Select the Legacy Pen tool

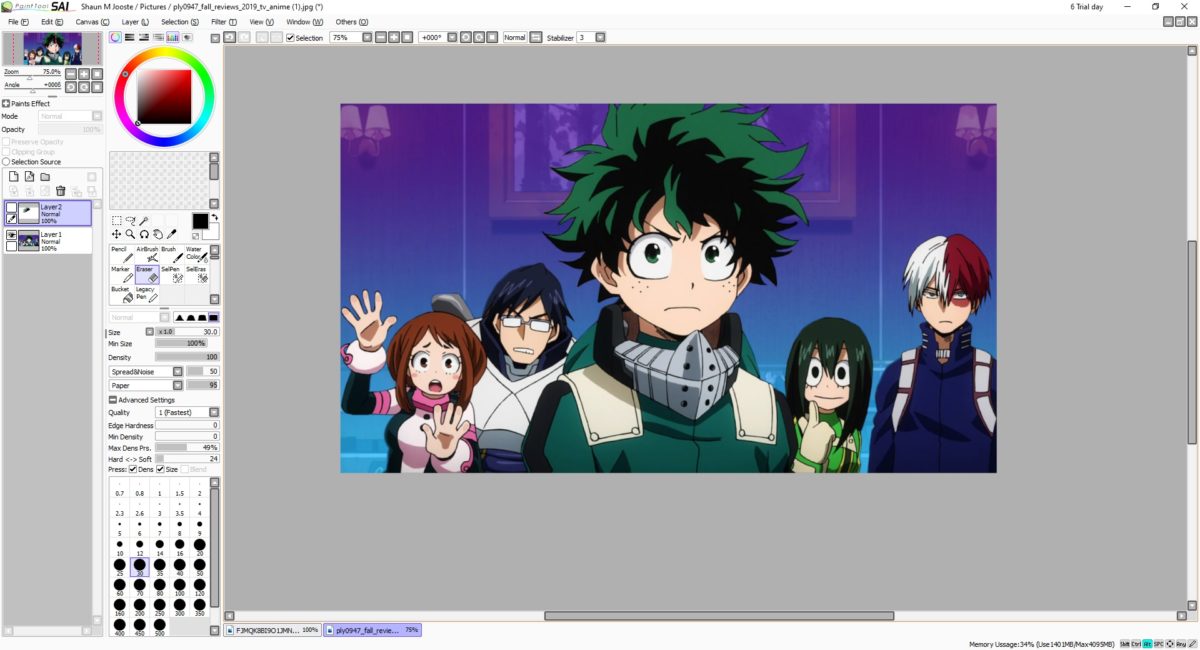point(147,295)
